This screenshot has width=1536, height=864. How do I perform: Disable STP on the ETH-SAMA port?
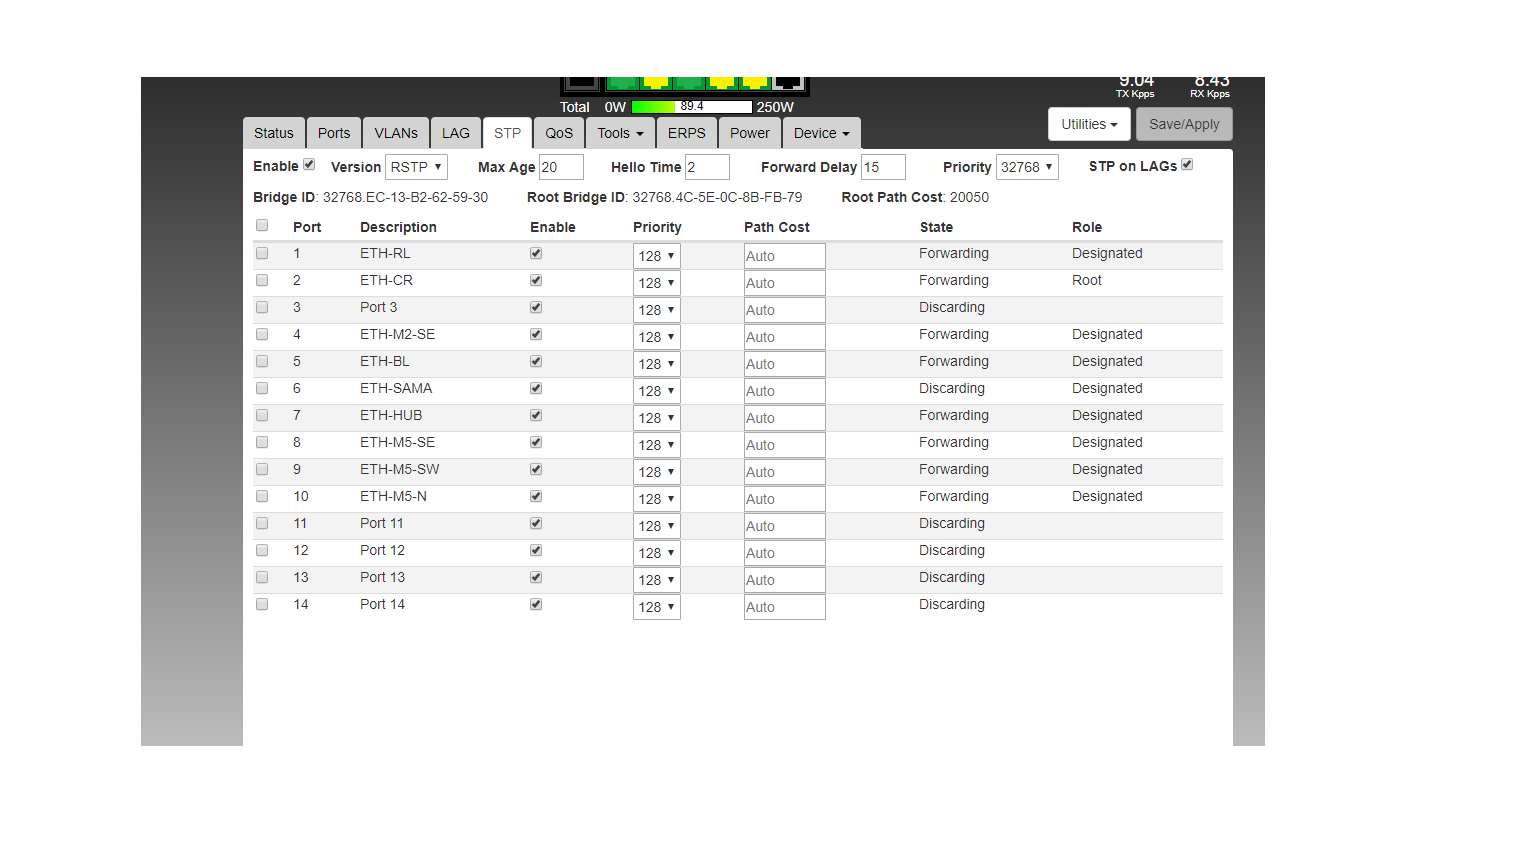tap(536, 388)
